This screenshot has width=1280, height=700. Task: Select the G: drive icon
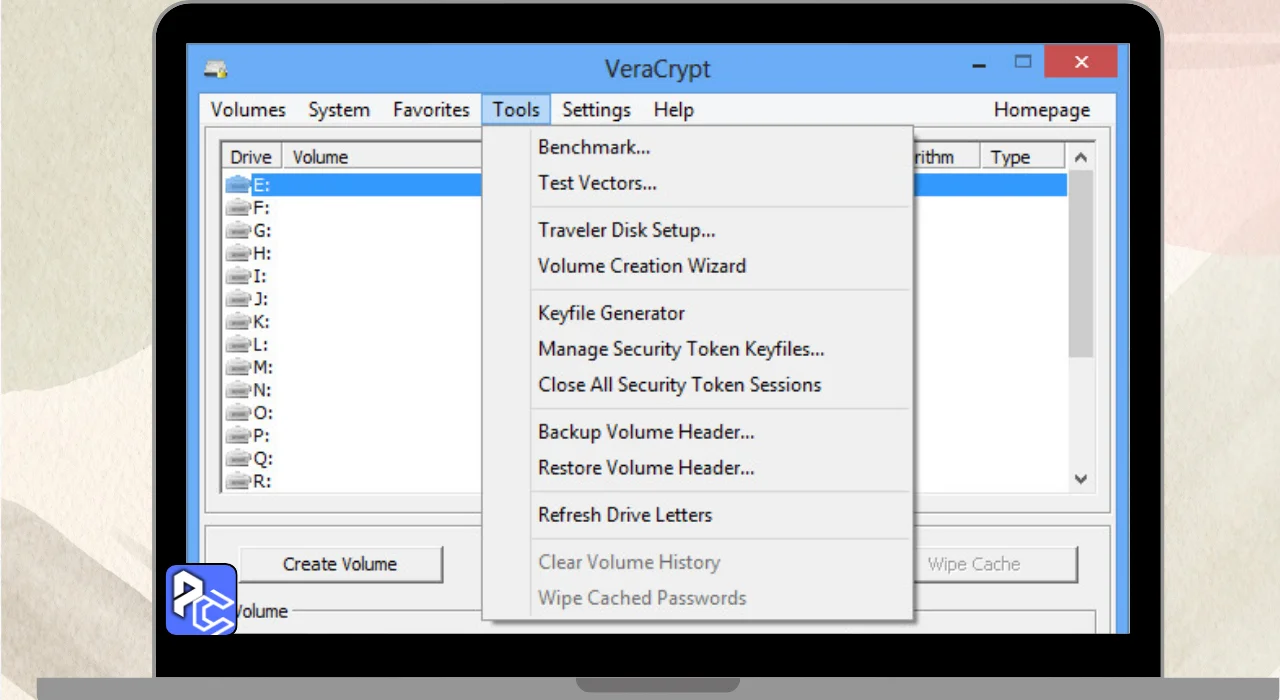(238, 230)
